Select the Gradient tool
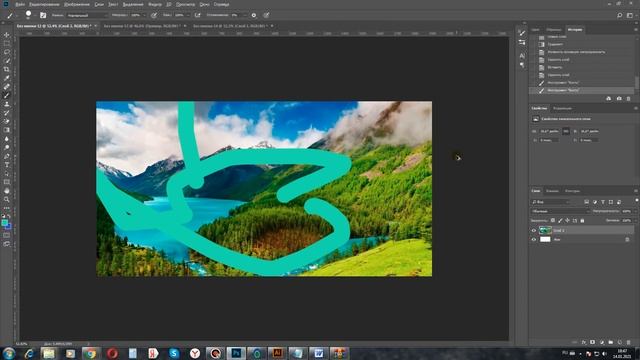The width and height of the screenshot is (640, 360). tap(7, 130)
